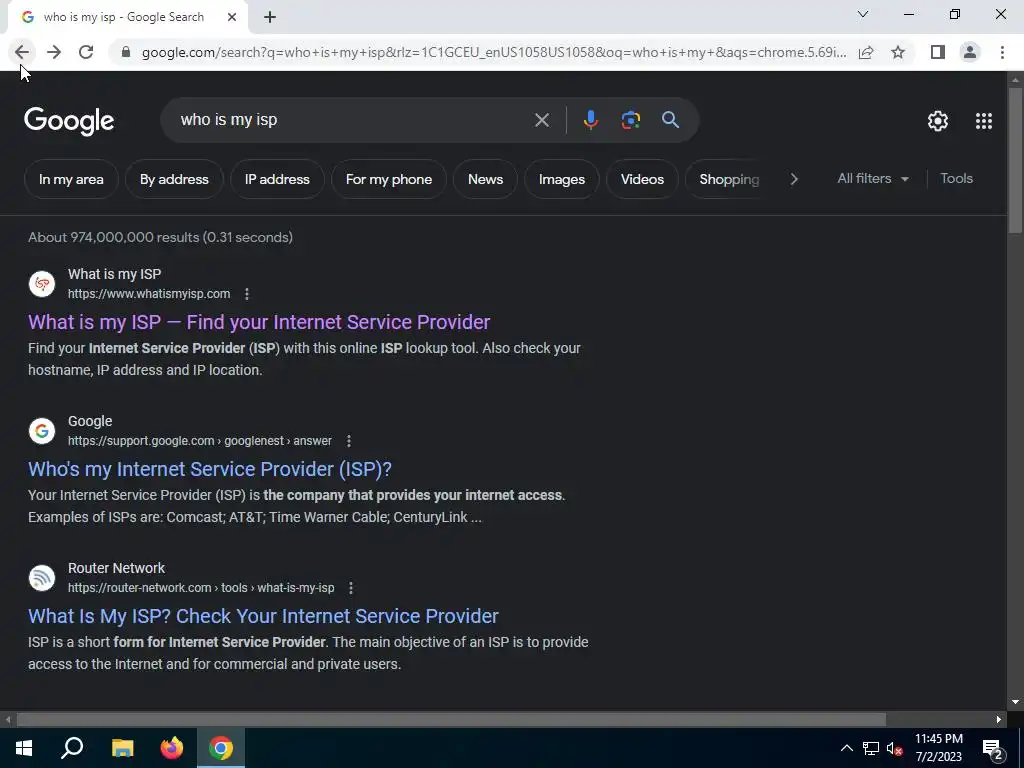Open the search Tools options
This screenshot has height=768, width=1024.
(956, 178)
